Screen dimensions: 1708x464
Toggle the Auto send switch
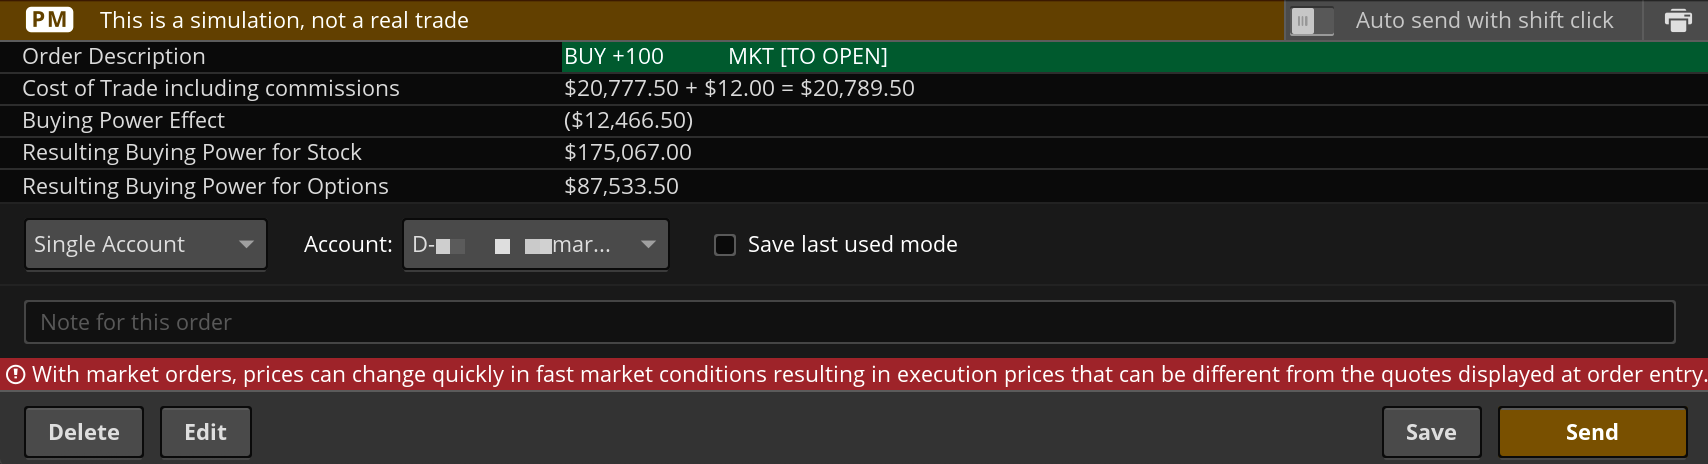[1312, 20]
